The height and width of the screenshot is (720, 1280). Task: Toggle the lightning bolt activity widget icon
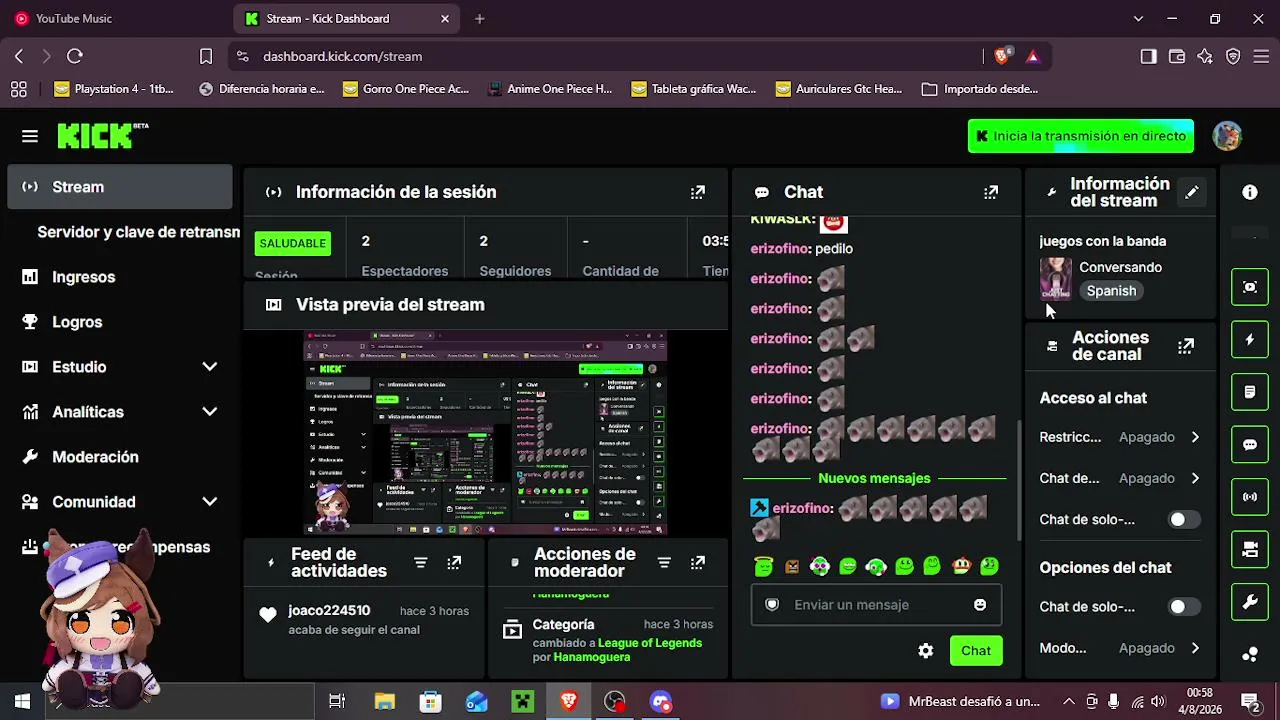(1250, 340)
